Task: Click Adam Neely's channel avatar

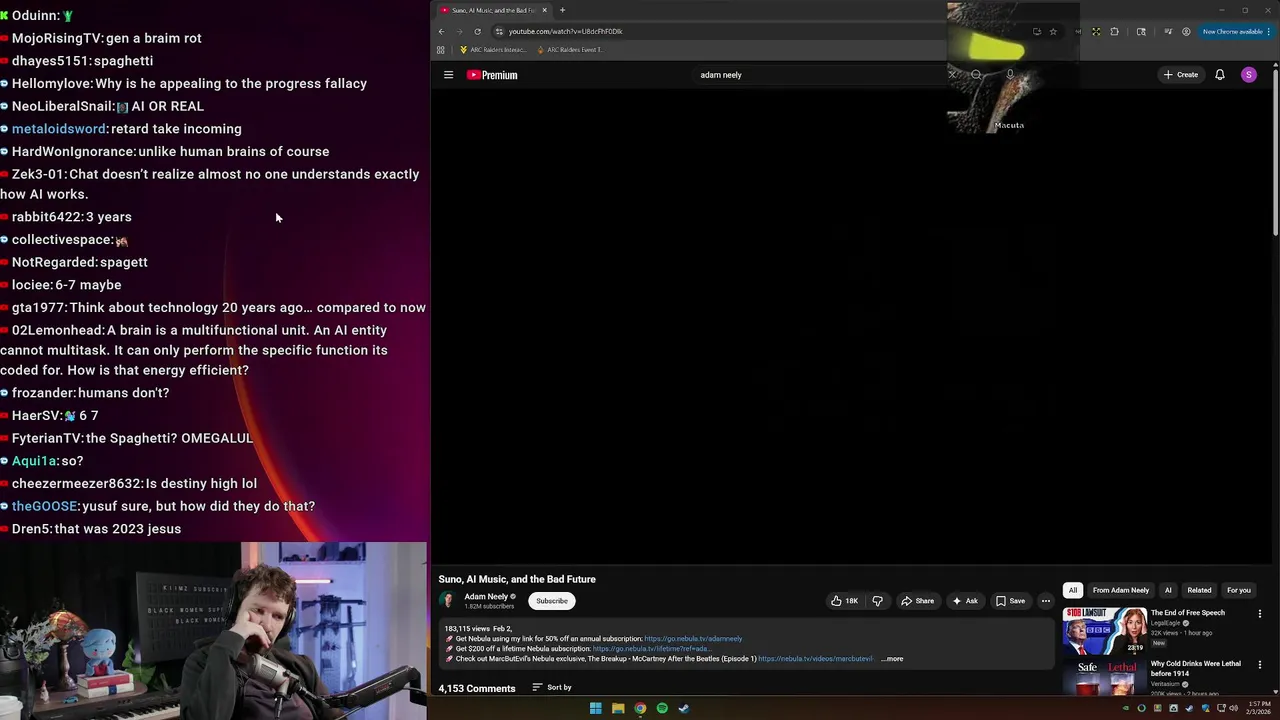Action: pos(447,601)
